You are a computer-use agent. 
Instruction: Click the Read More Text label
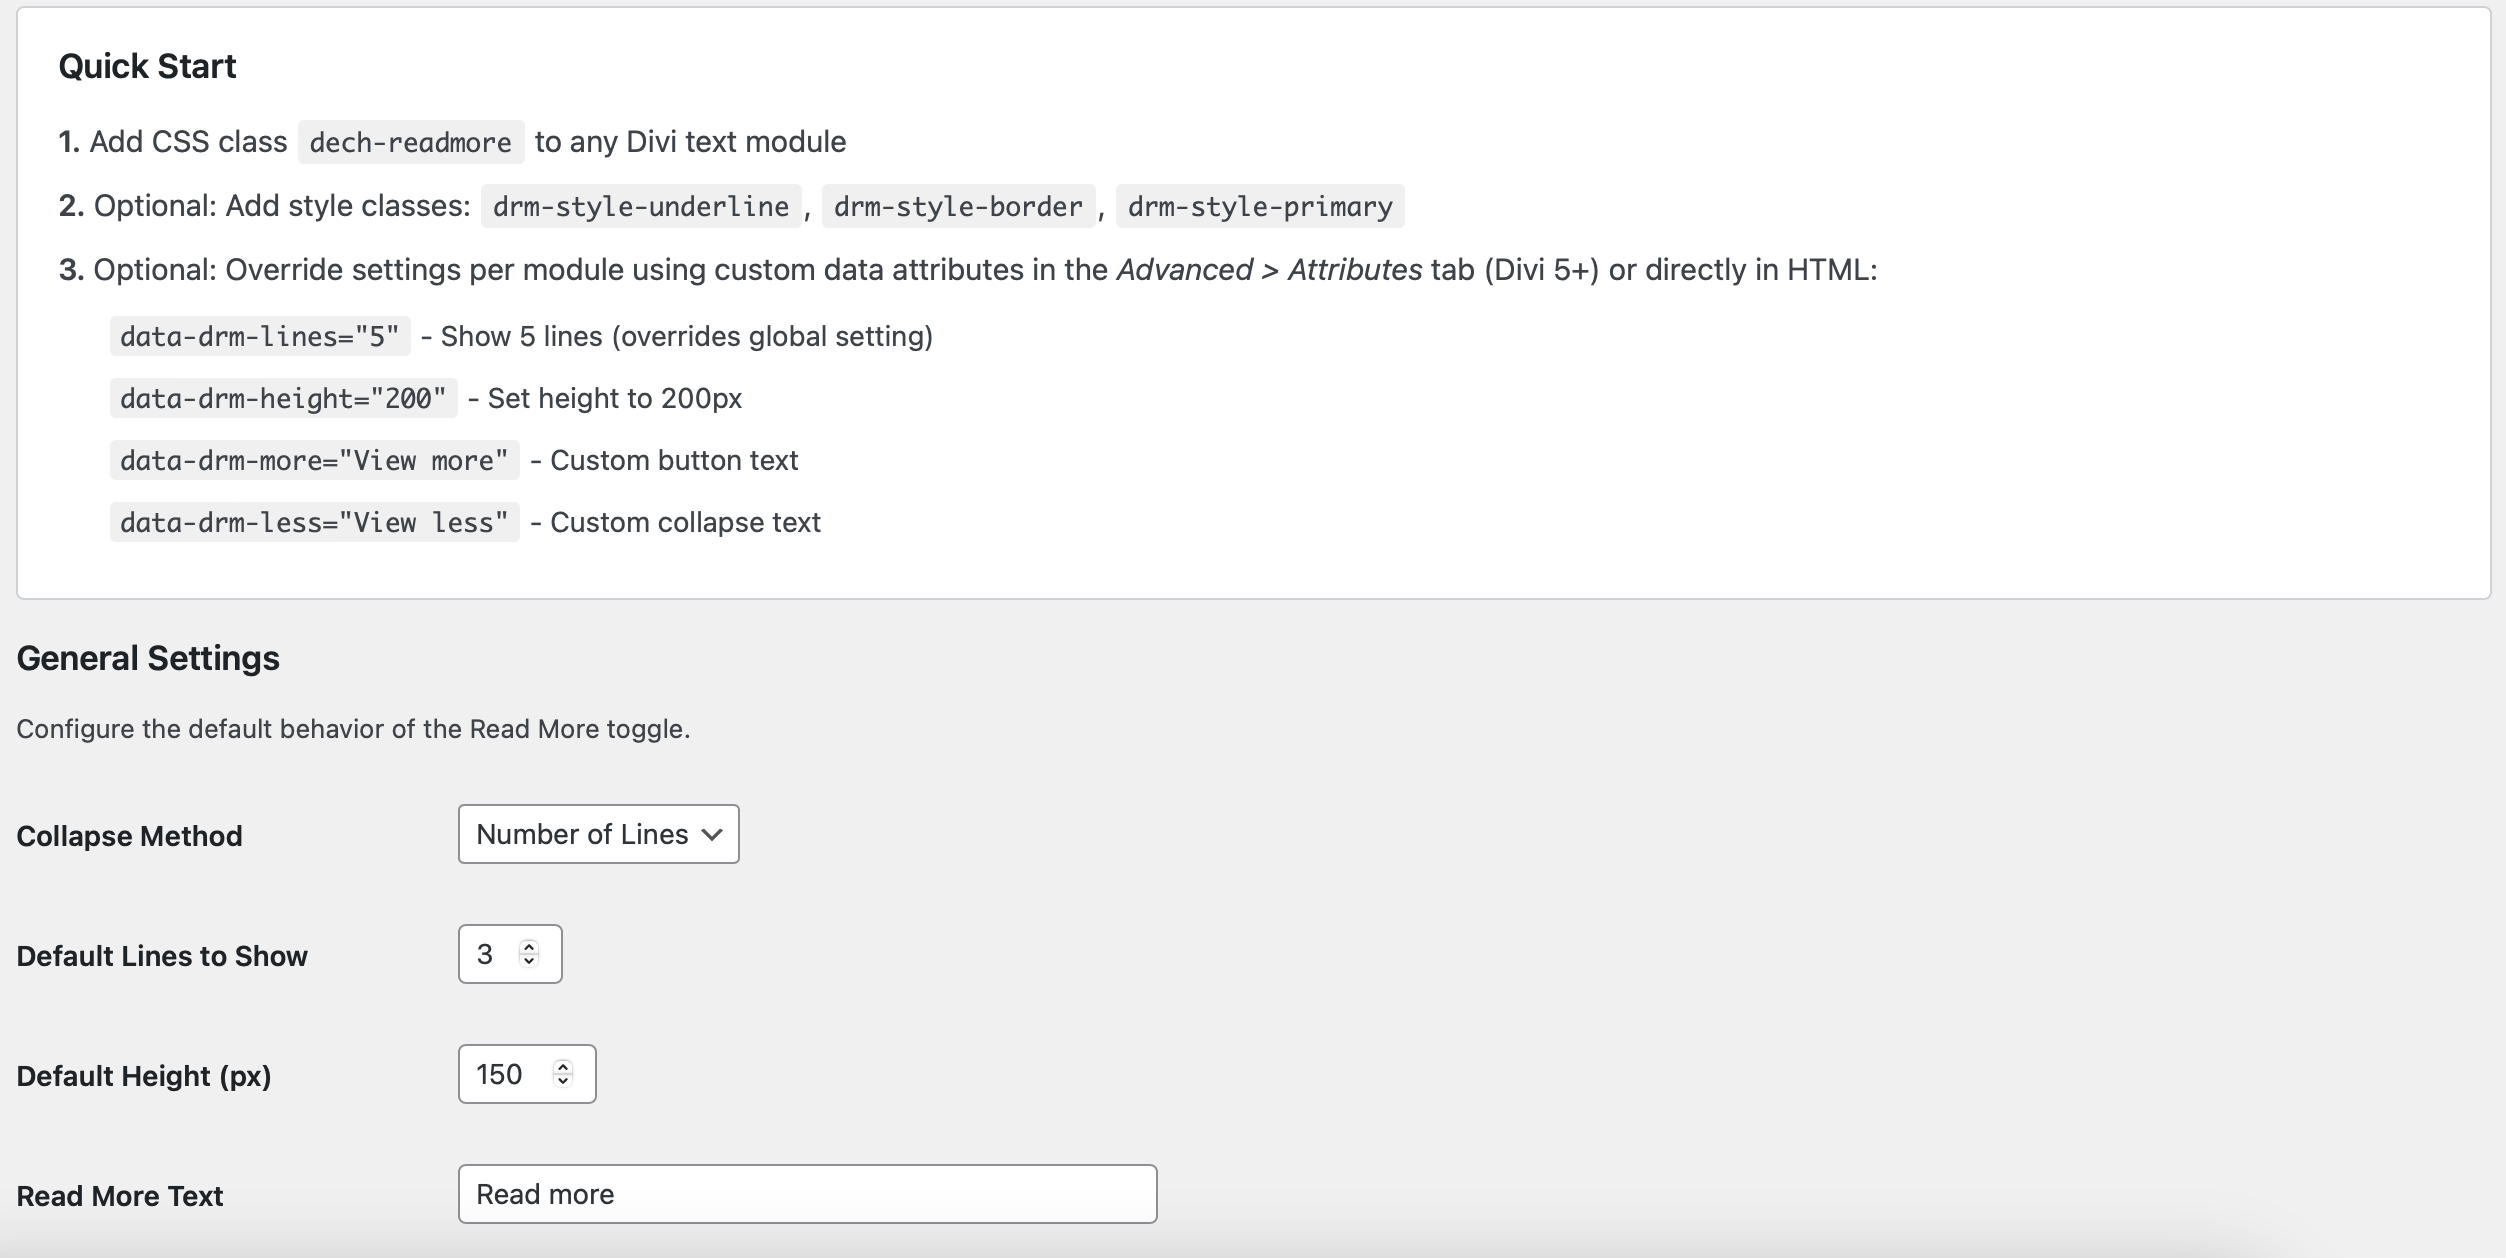(x=120, y=1196)
